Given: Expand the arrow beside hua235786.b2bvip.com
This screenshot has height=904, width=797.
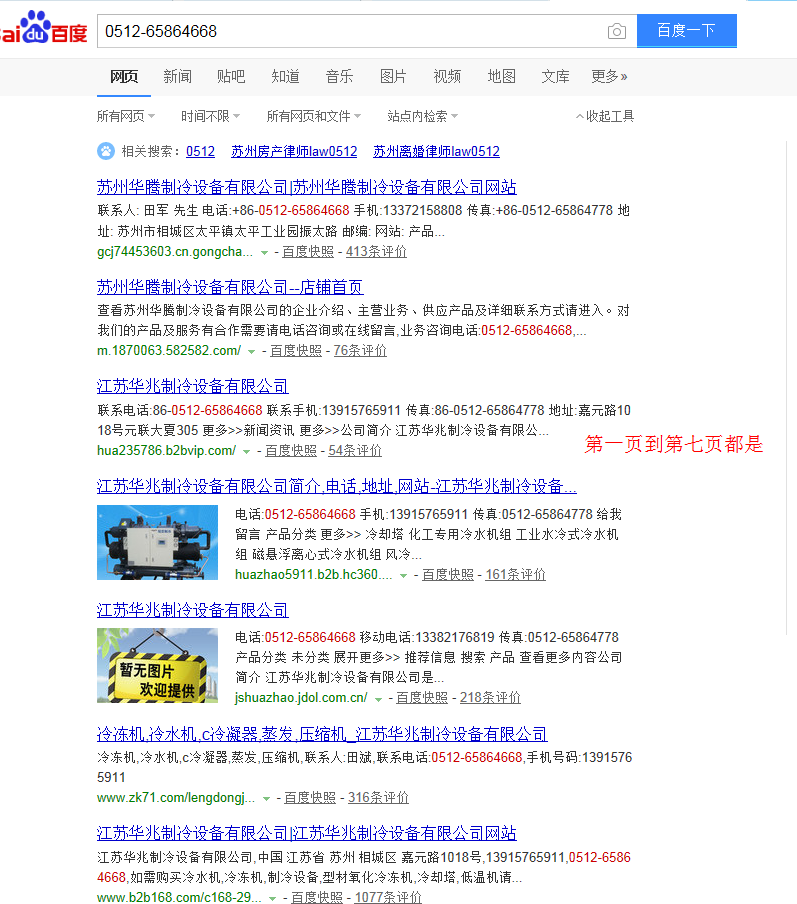Looking at the screenshot, I should point(246,451).
